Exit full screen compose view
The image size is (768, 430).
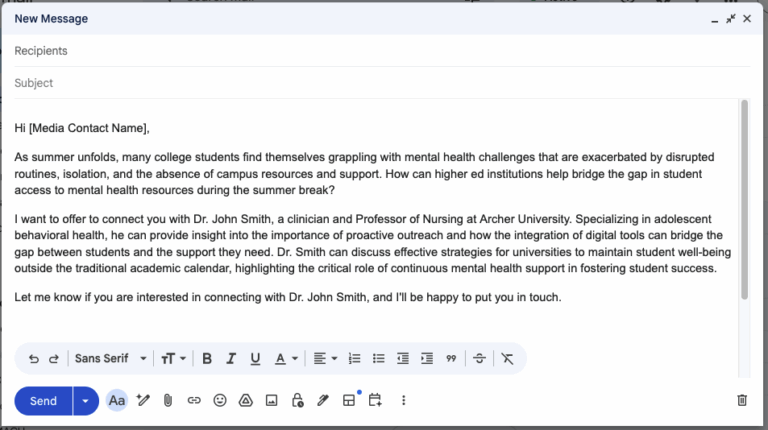tap(731, 19)
